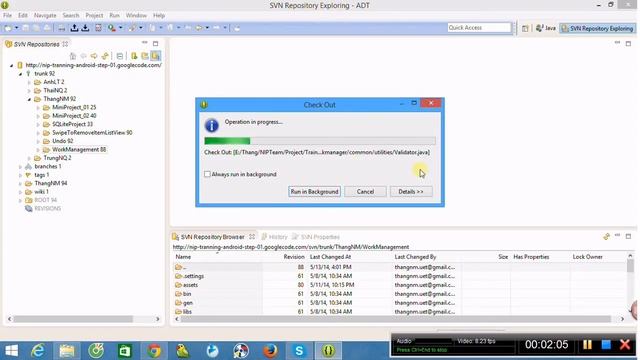
Task: Open the Run toolbar dropdown arrow
Action: [x=120, y=28]
